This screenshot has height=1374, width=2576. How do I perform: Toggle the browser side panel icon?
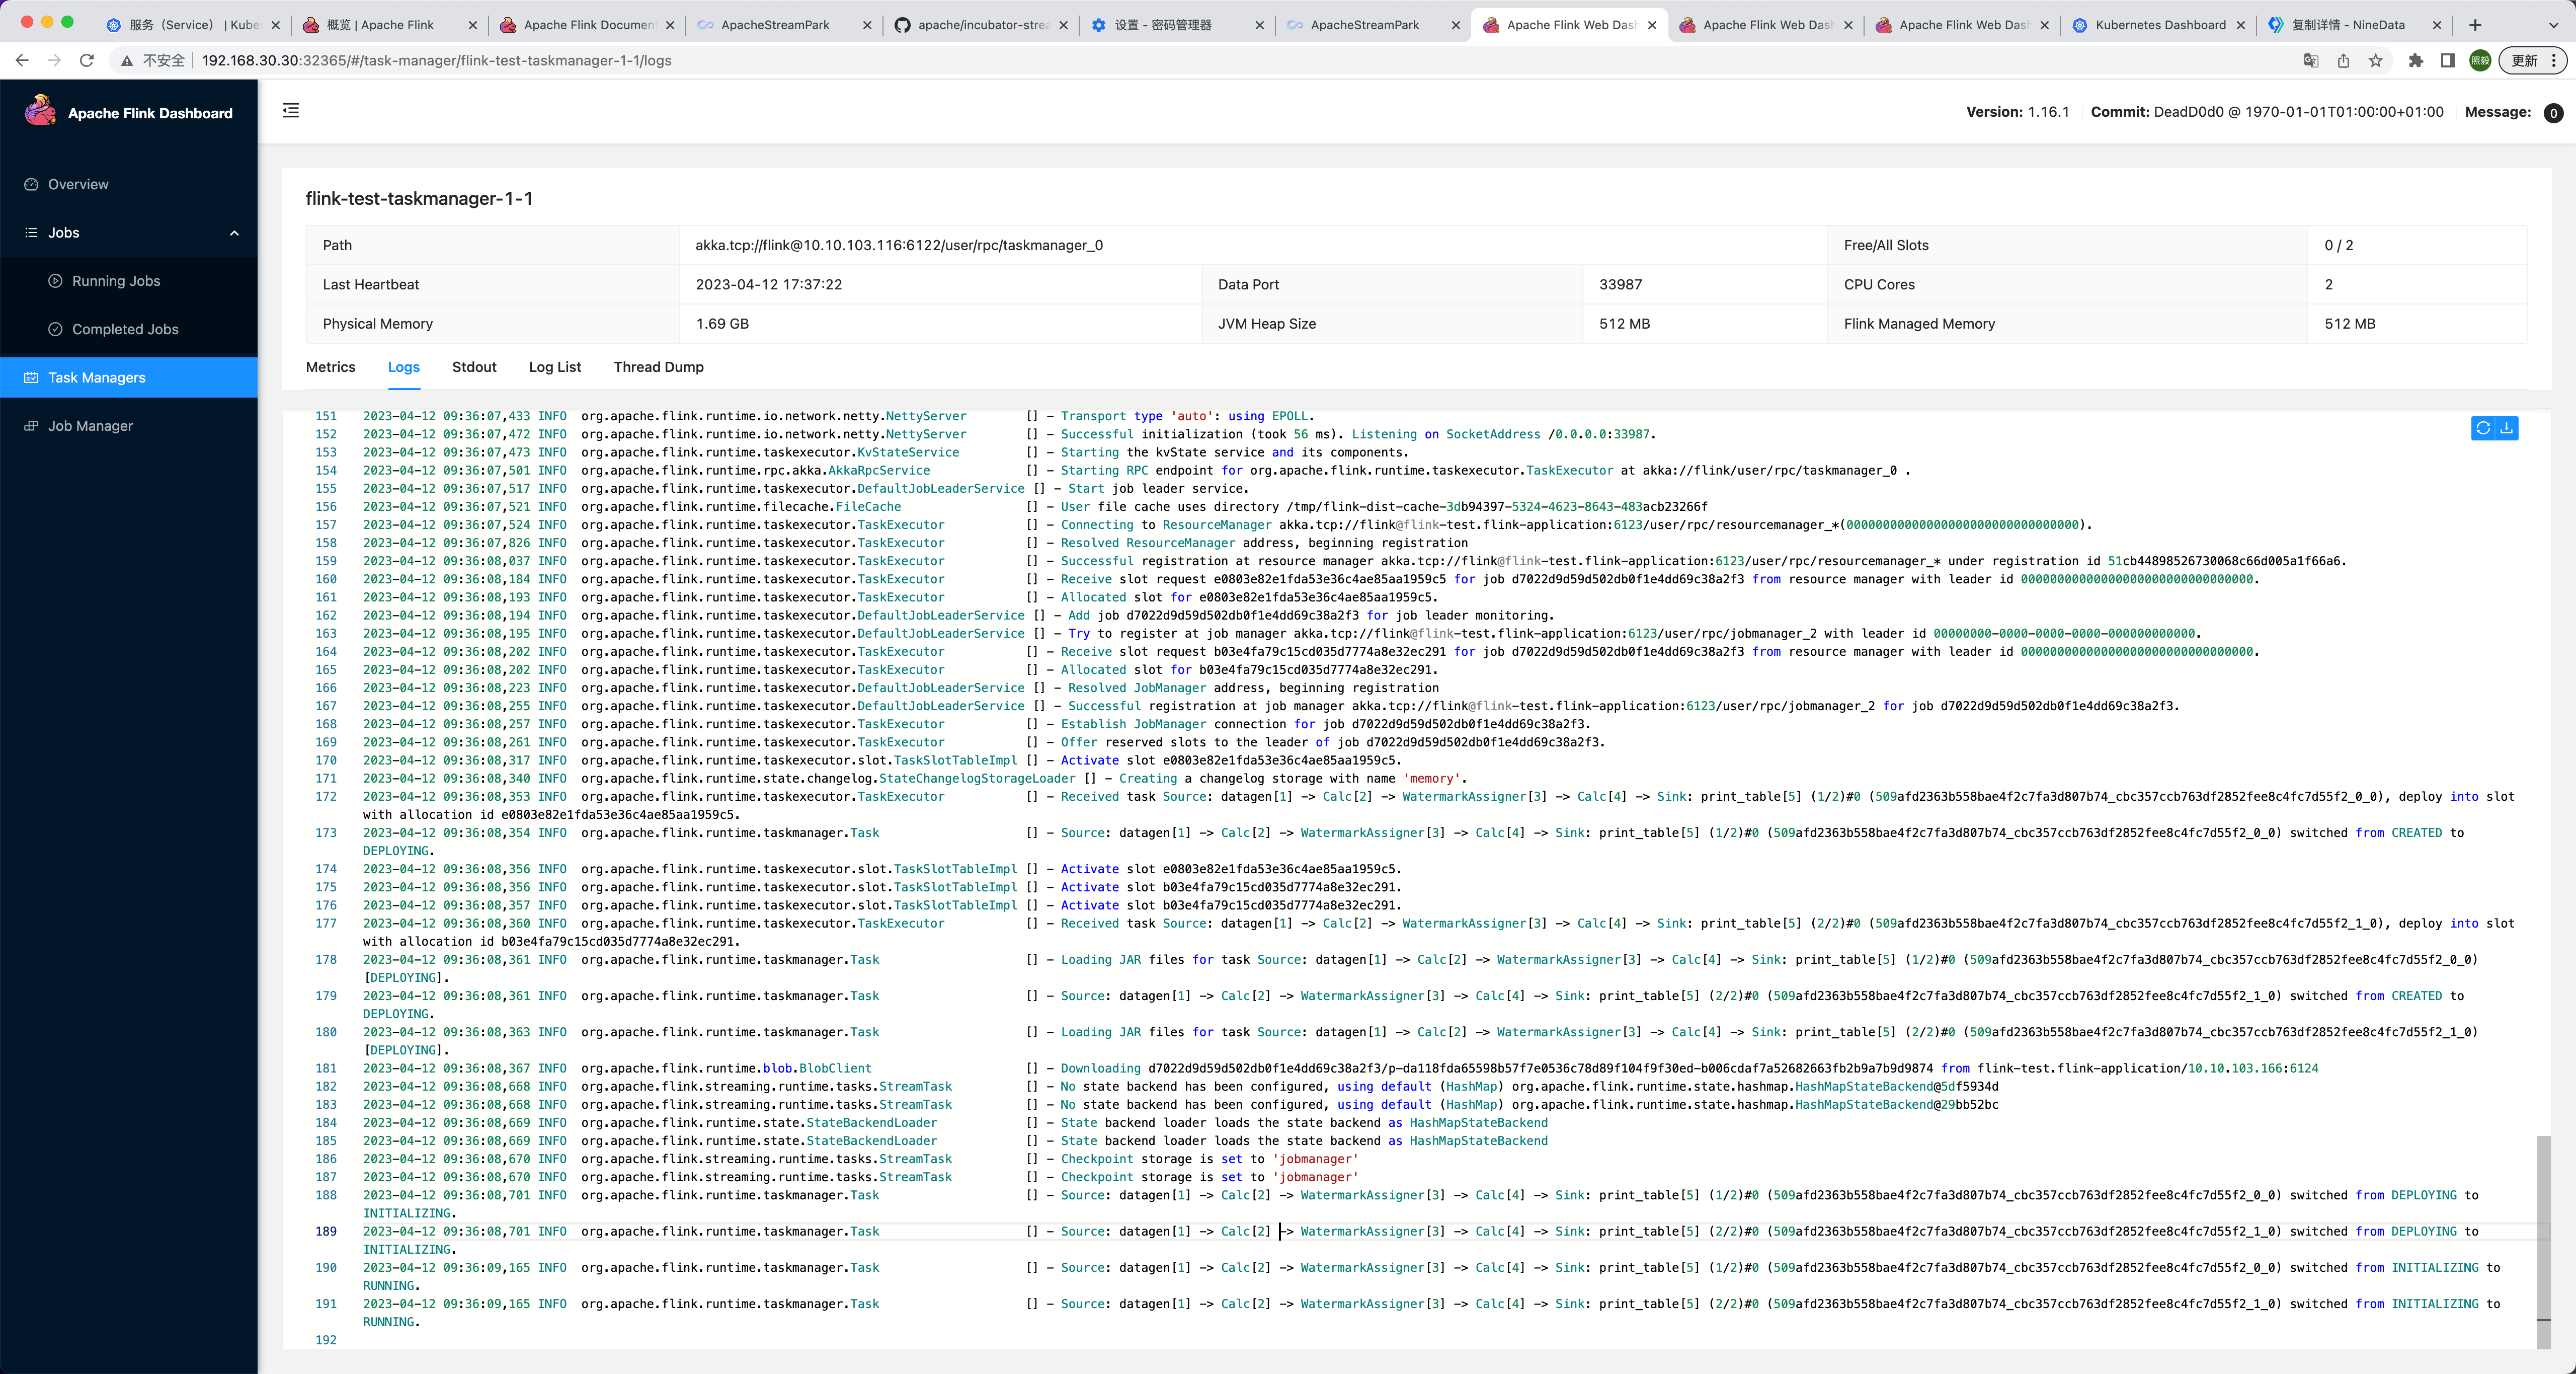[x=2448, y=60]
